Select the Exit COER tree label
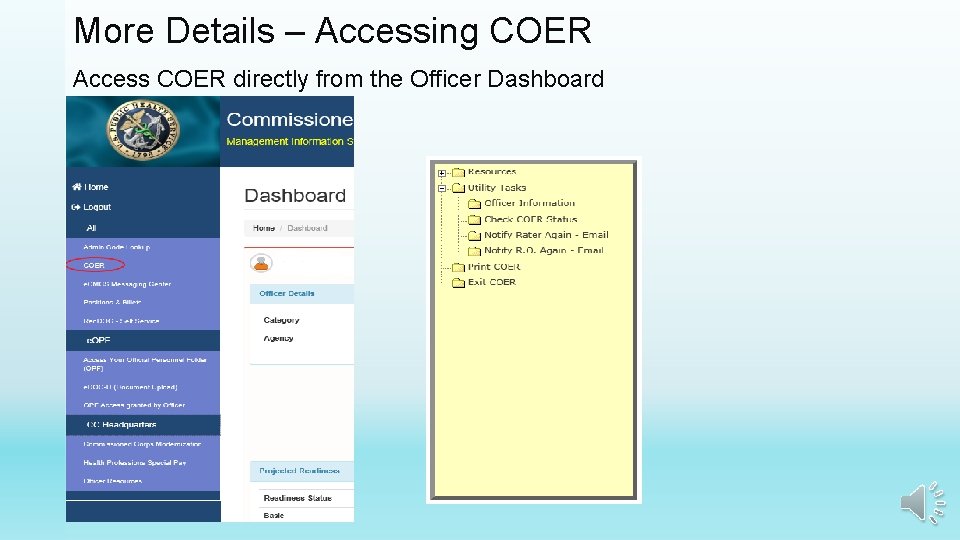 click(492, 282)
